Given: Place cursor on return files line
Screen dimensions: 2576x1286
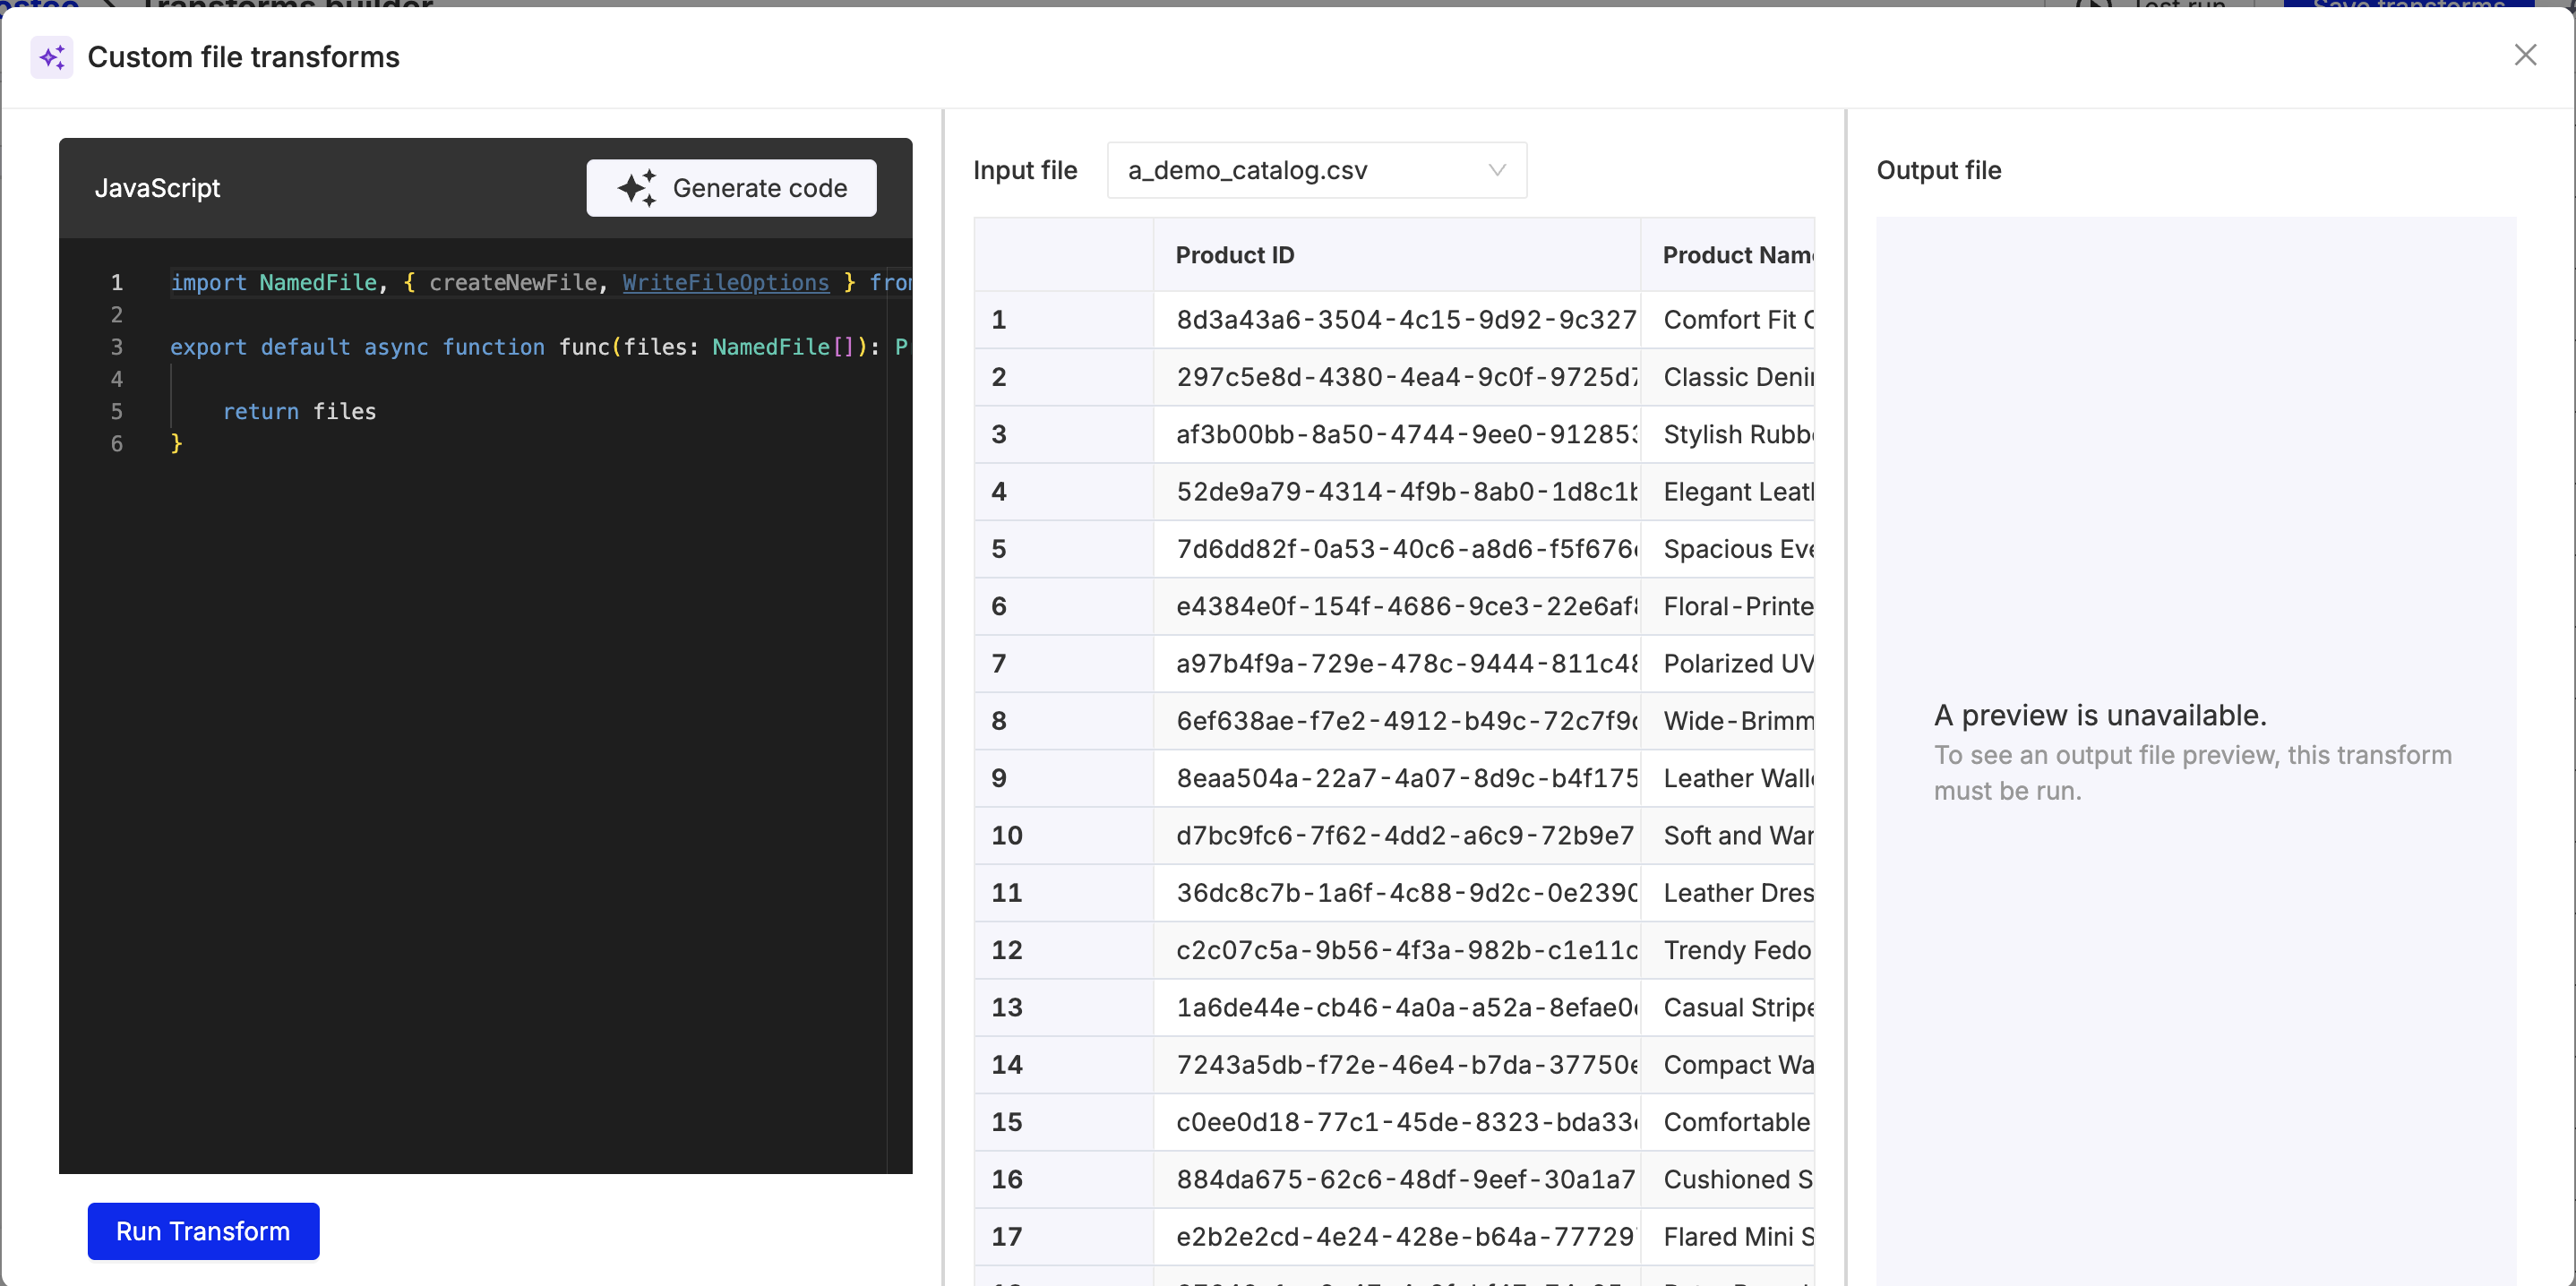Looking at the screenshot, I should pyautogui.click(x=300, y=411).
